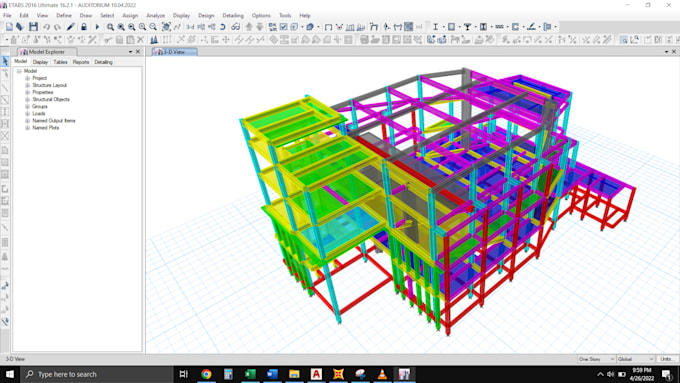Close the Model Explorer panel
This screenshot has height=383, width=680.
click(x=138, y=52)
